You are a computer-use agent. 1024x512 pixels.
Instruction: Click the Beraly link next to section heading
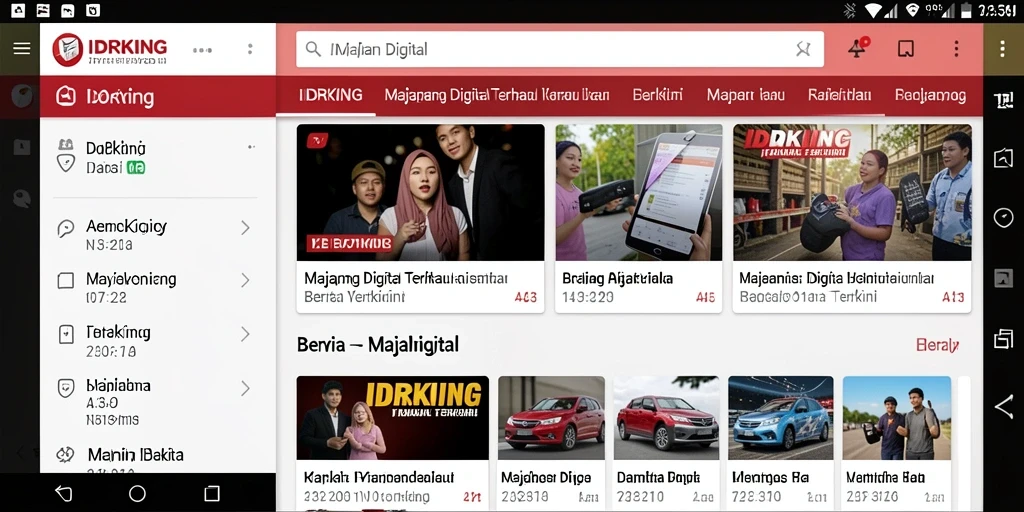point(938,345)
